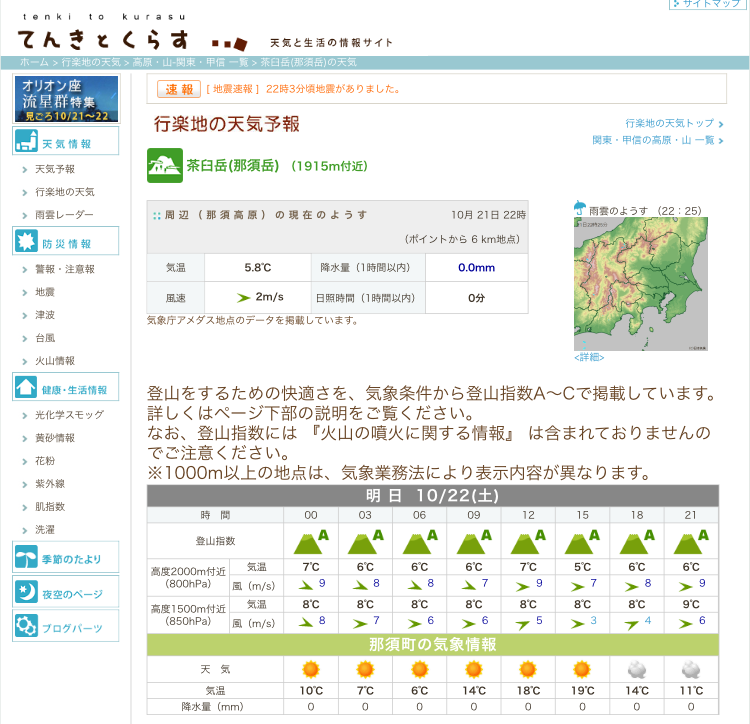The height and width of the screenshot is (724, 750).
Task: Open 地震 in the sidebar
Action: (x=45, y=292)
